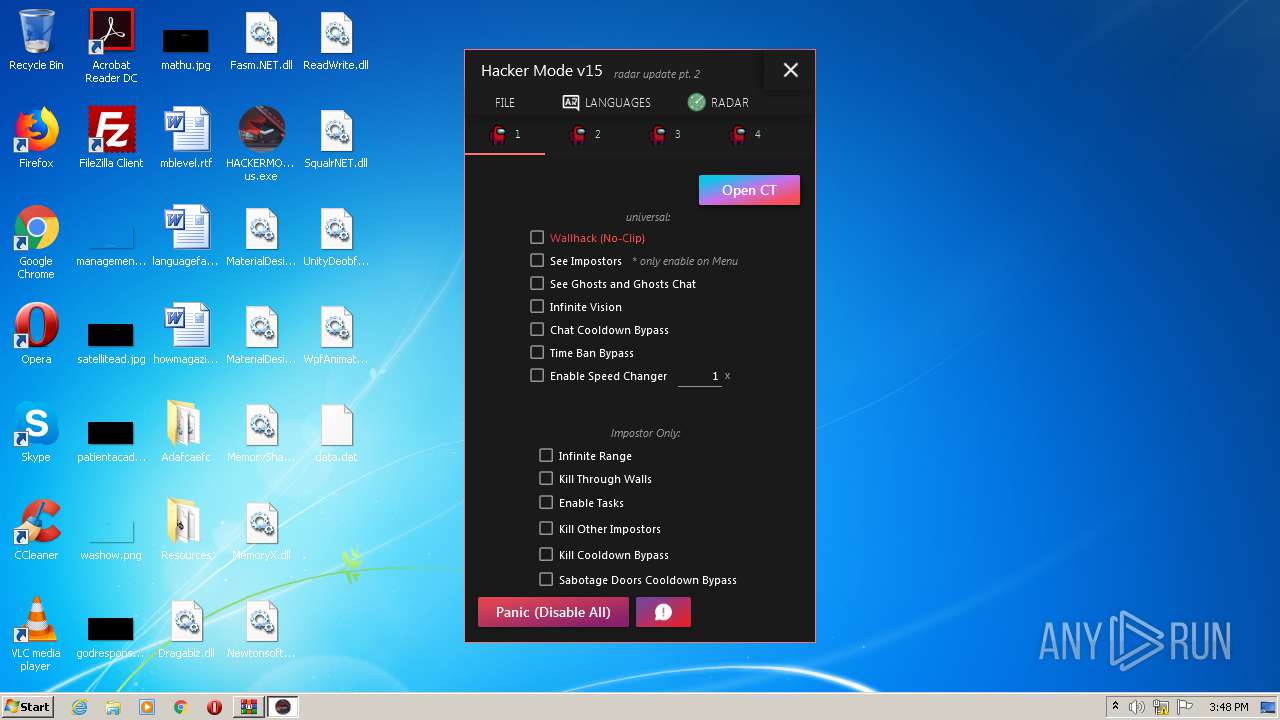The image size is (1280, 720).
Task: Select the SqualrNET.dll file
Action: click(336, 138)
